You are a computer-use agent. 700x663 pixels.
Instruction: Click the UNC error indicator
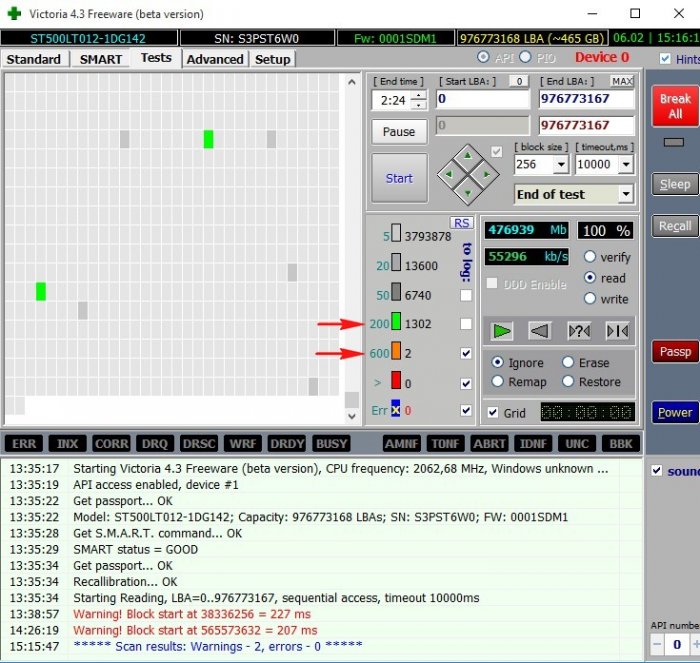(577, 444)
